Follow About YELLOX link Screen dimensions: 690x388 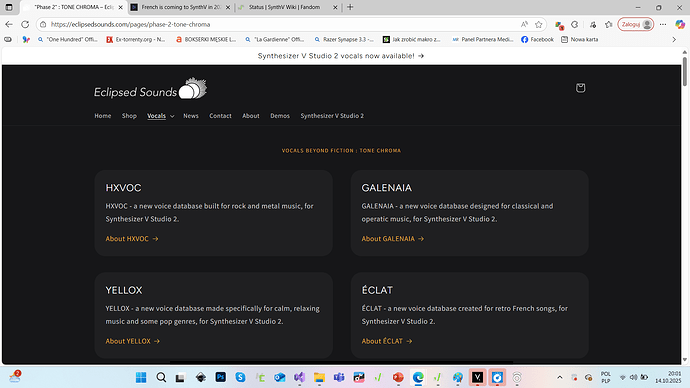(132, 341)
